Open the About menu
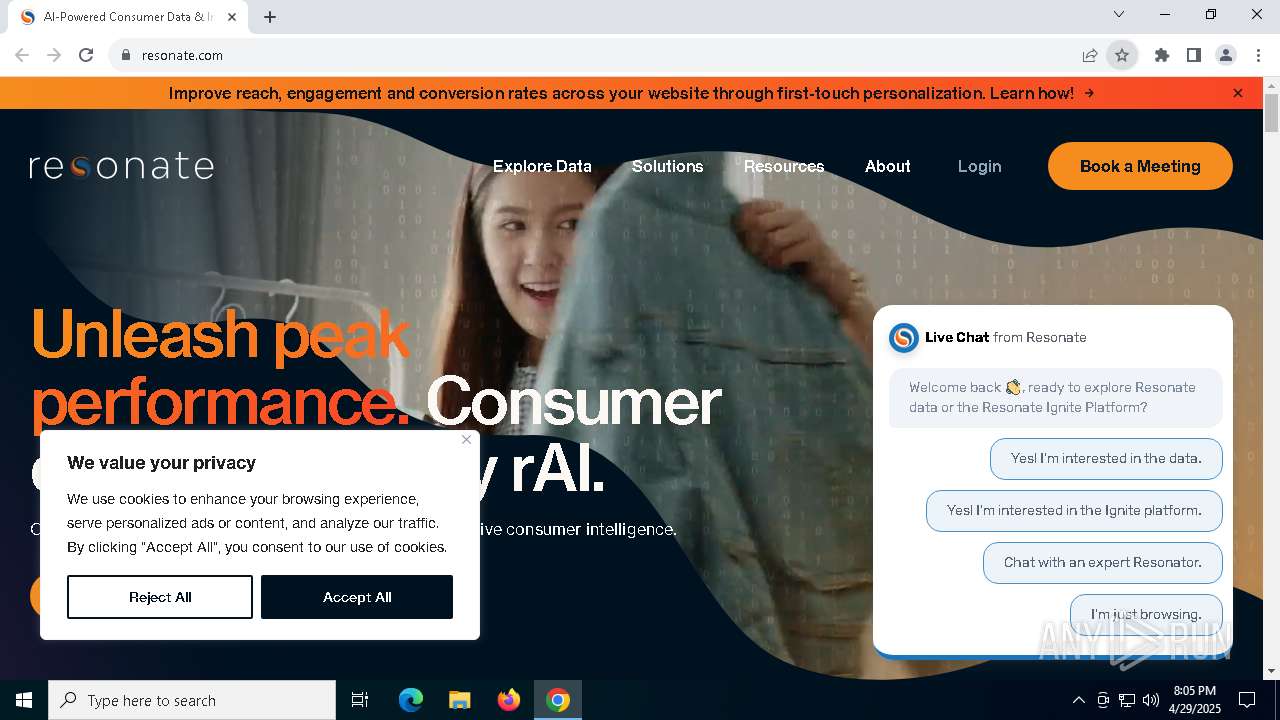 tap(888, 166)
